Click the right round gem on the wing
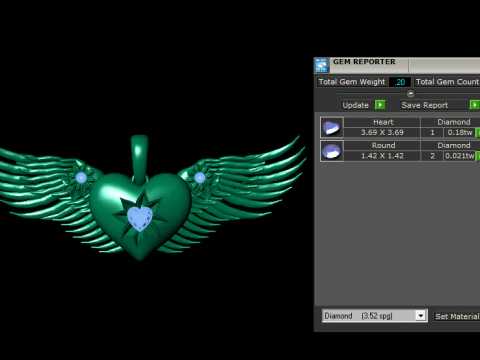Image resolution: width=480 pixels, height=360 pixels. [x=200, y=178]
